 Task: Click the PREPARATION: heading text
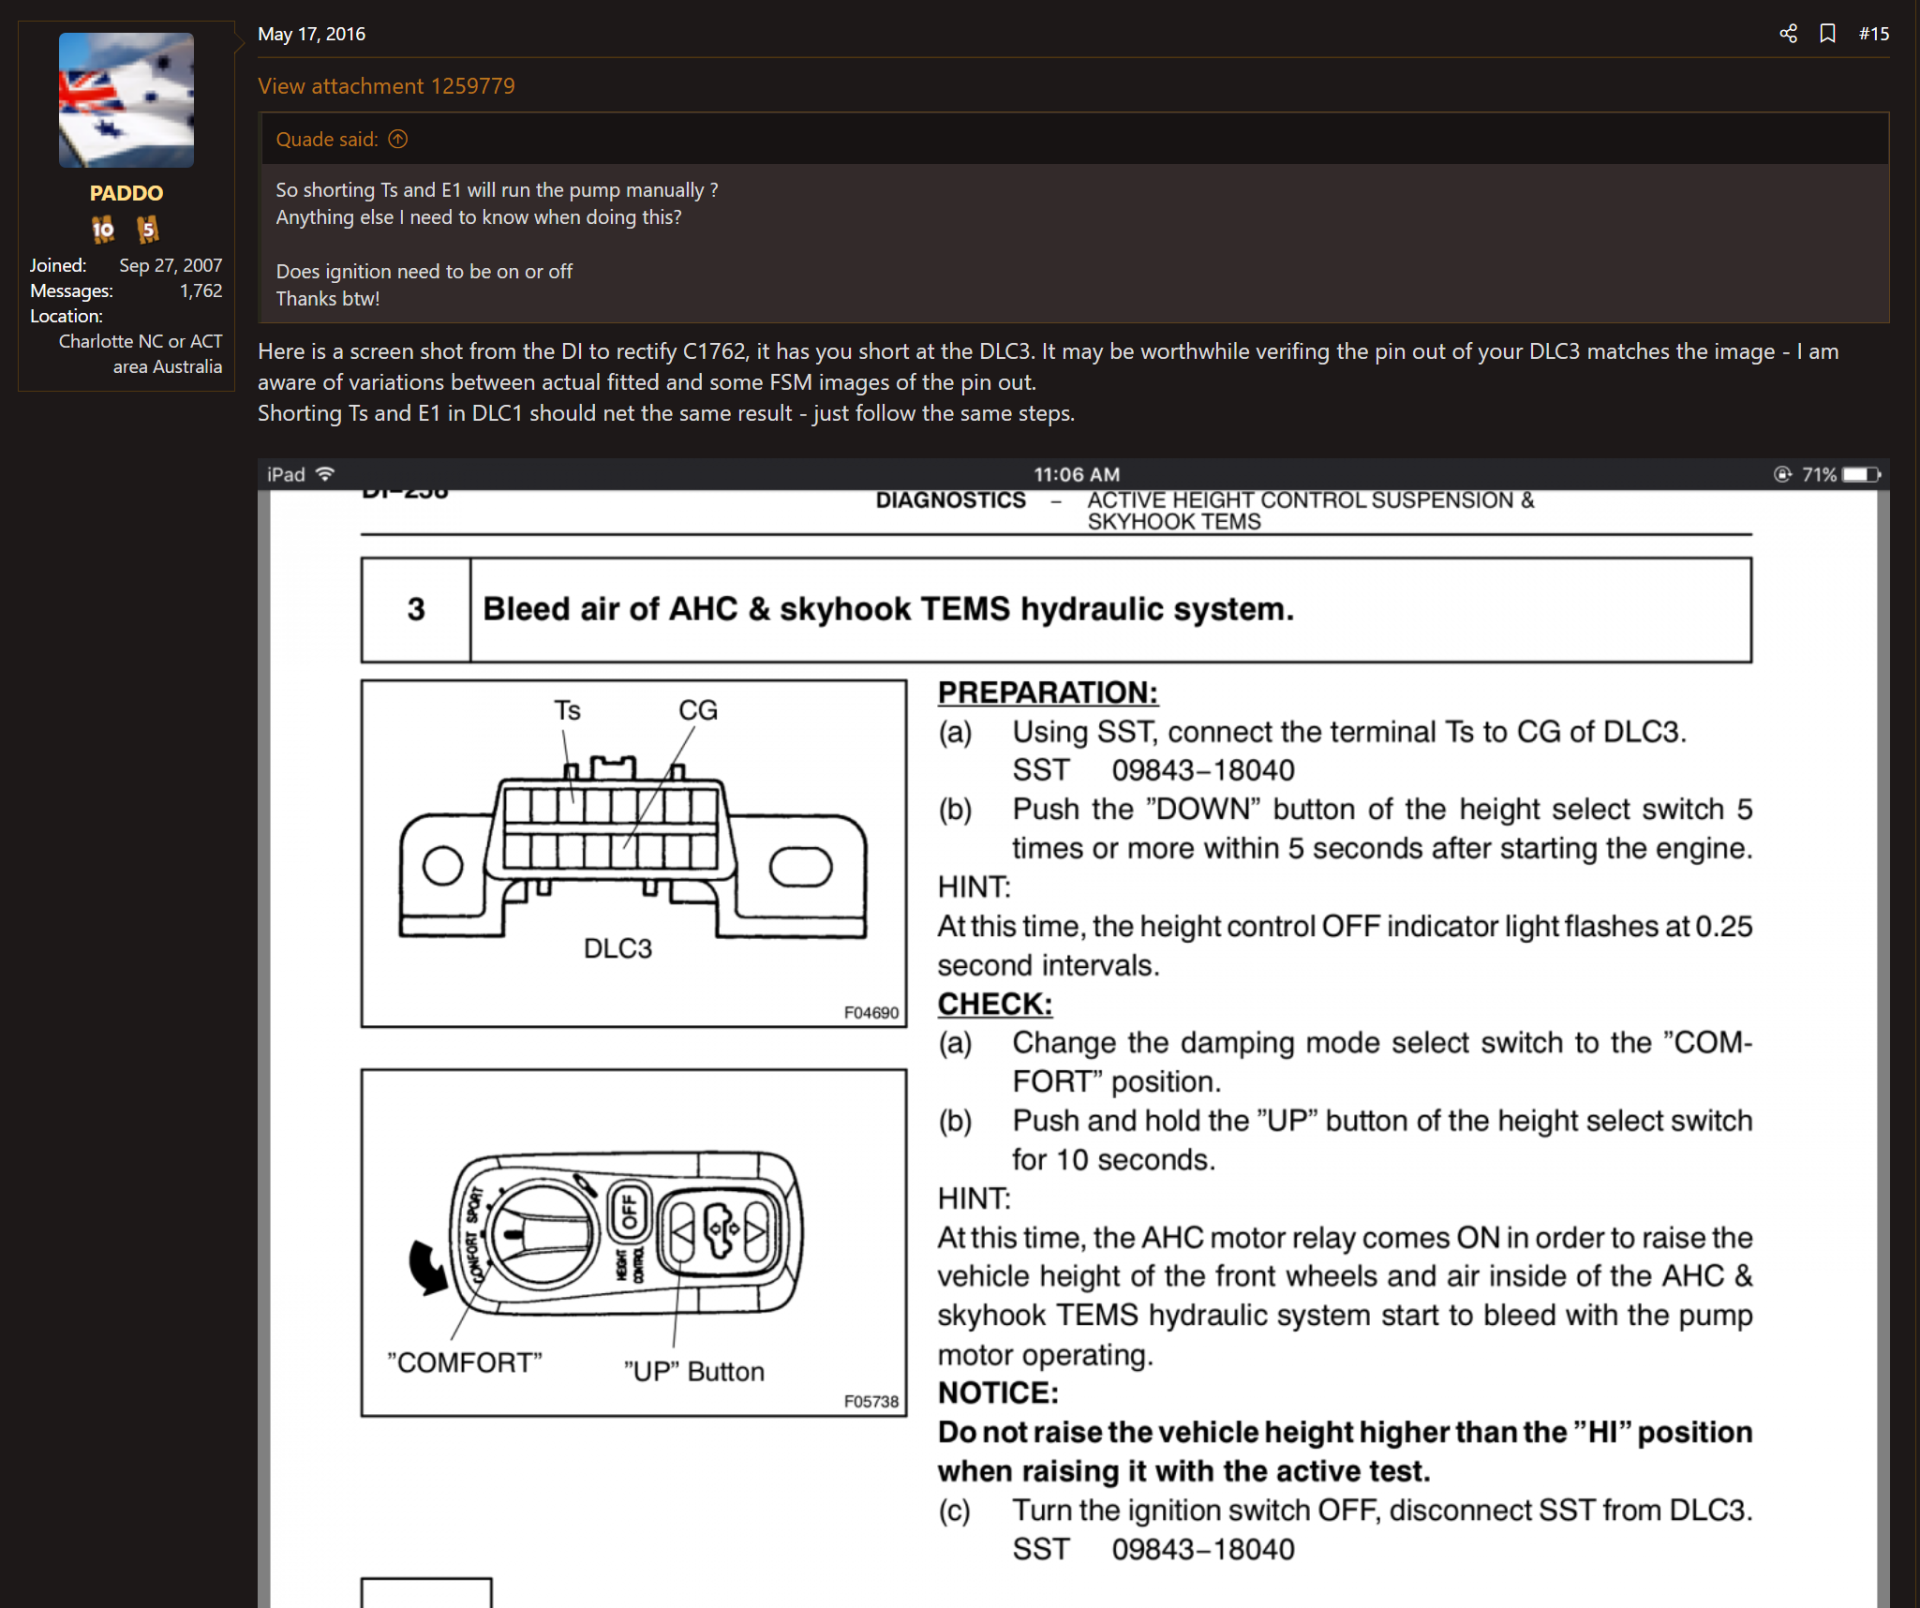click(x=1047, y=692)
